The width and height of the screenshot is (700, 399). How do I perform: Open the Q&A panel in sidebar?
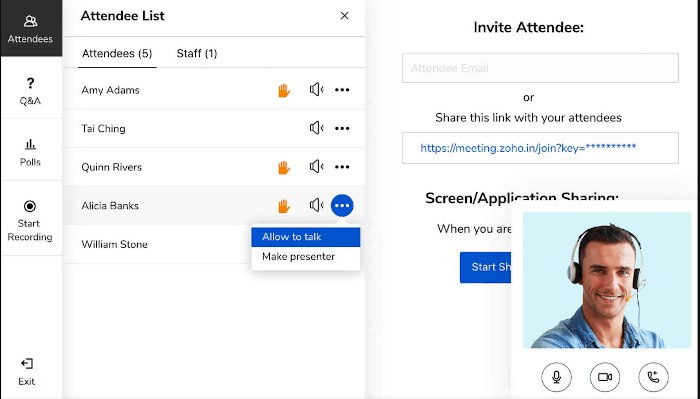click(30, 91)
